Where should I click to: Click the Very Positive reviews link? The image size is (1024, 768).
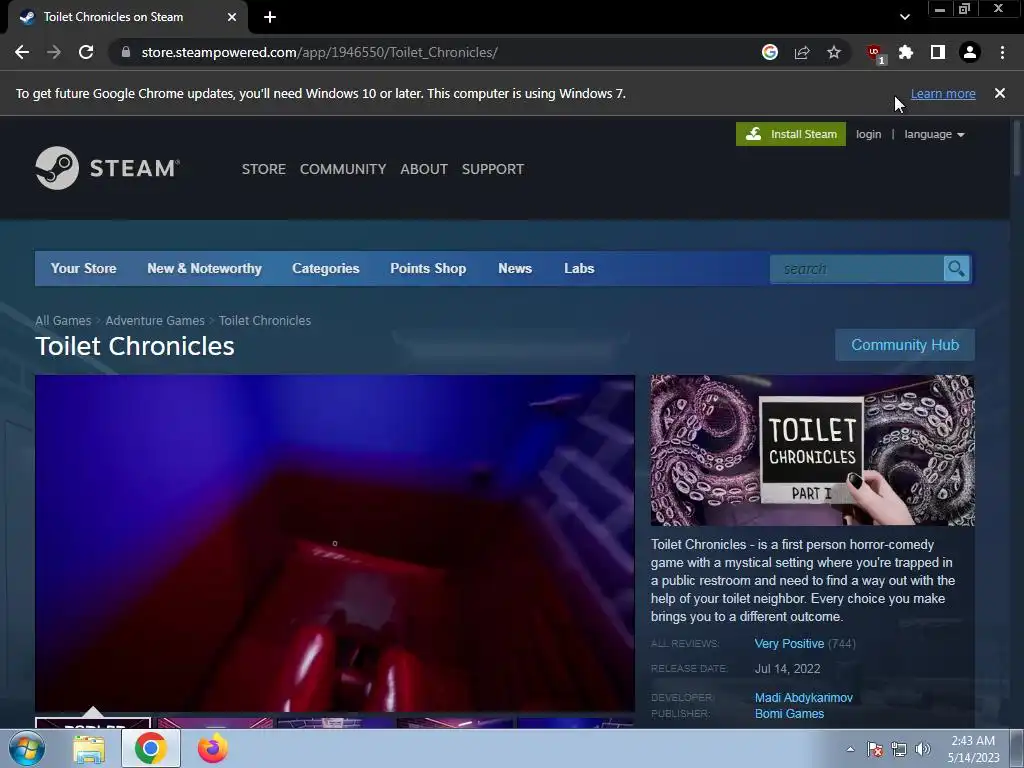(x=790, y=644)
